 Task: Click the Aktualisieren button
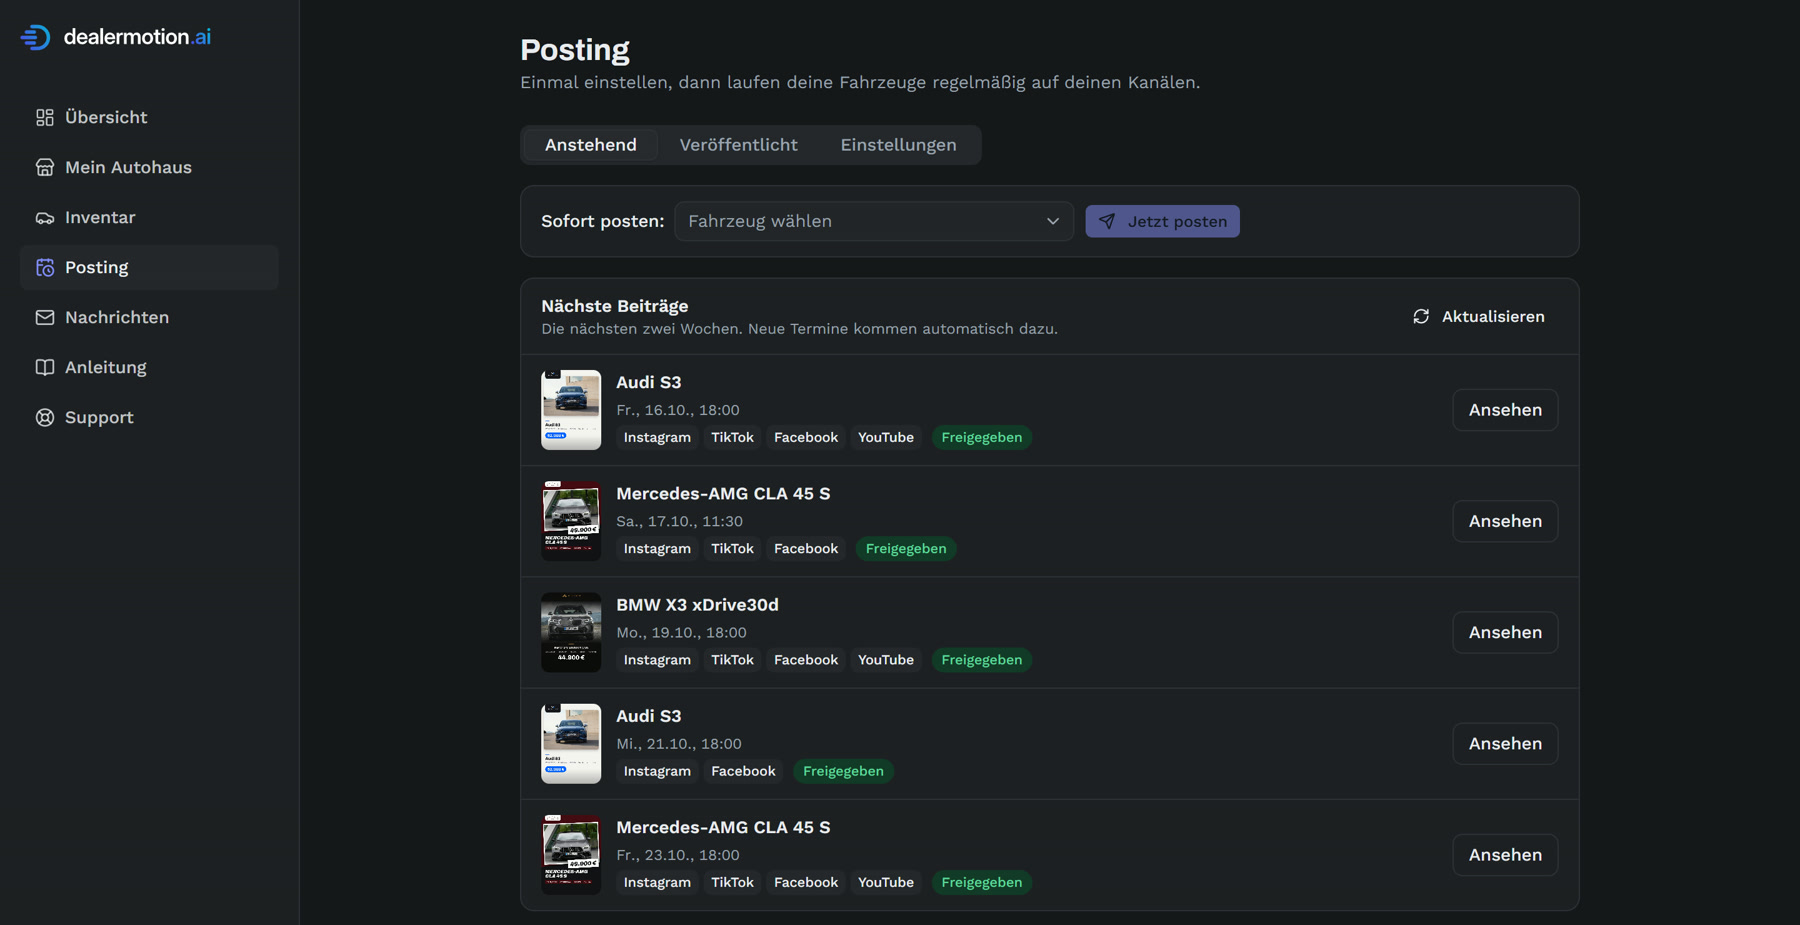(1479, 316)
